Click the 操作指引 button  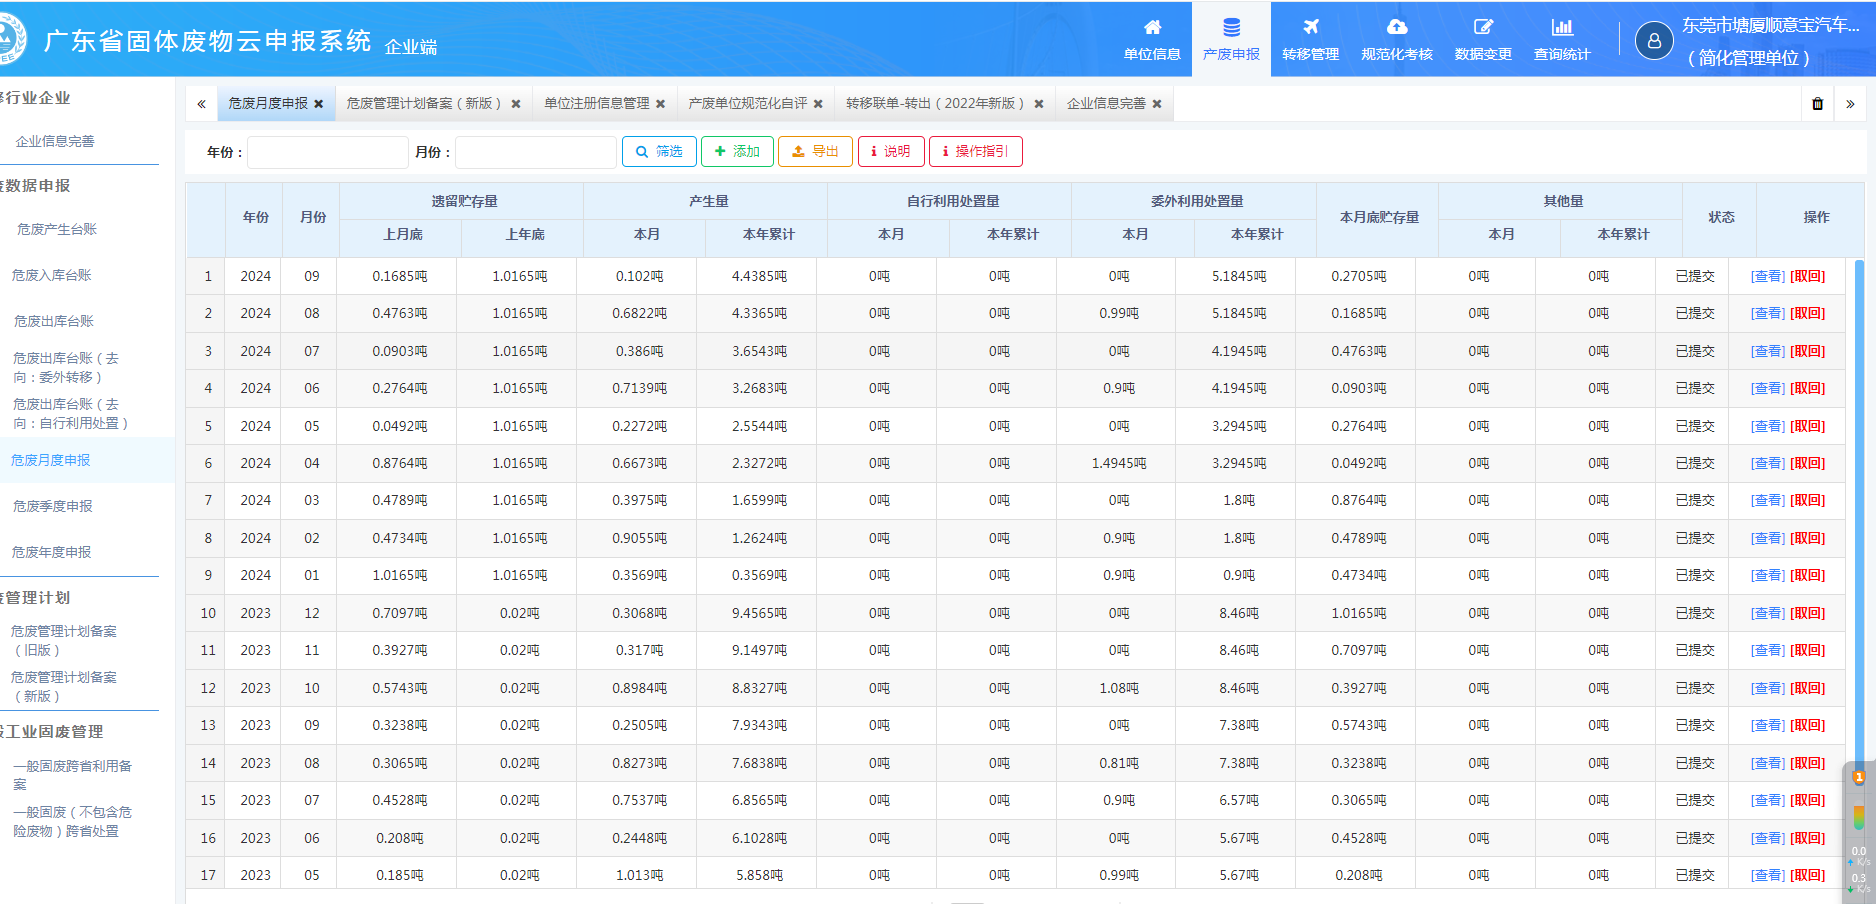[975, 152]
